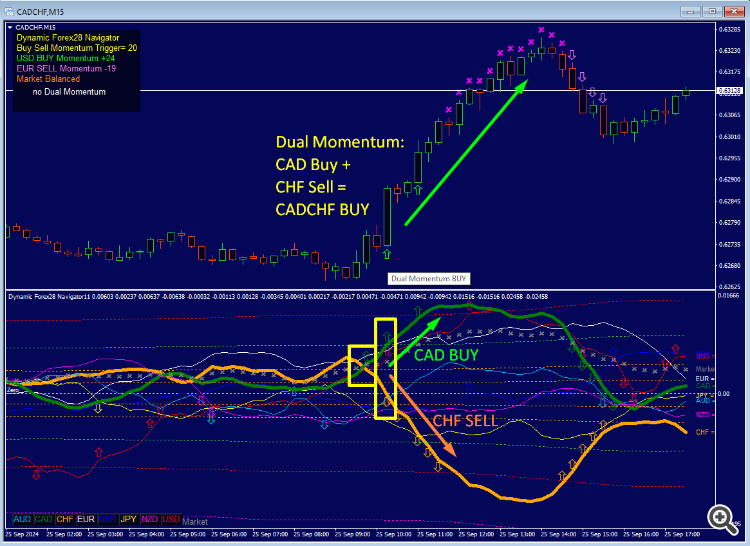750x546 pixels.
Task: Click 'EUR SELL Momentum -19' text
Action: [x=66, y=68]
